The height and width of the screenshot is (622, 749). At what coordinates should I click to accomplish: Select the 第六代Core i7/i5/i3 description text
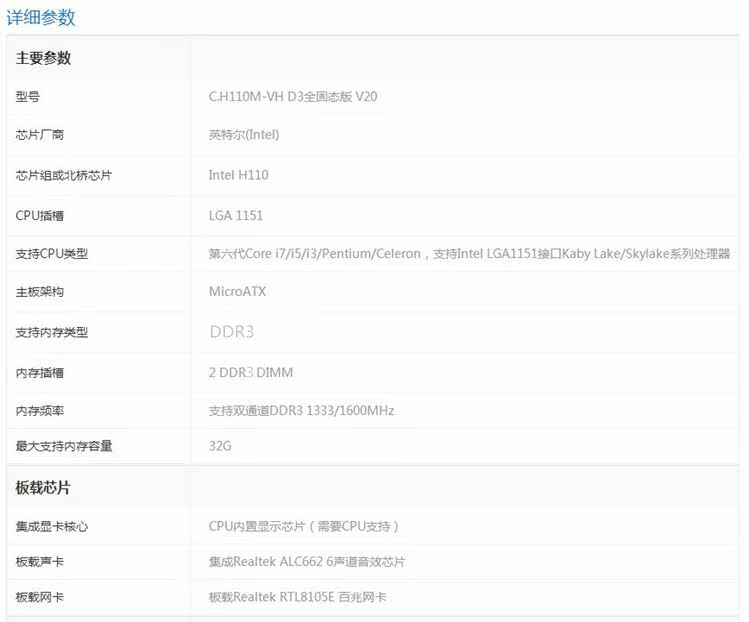[x=469, y=254]
